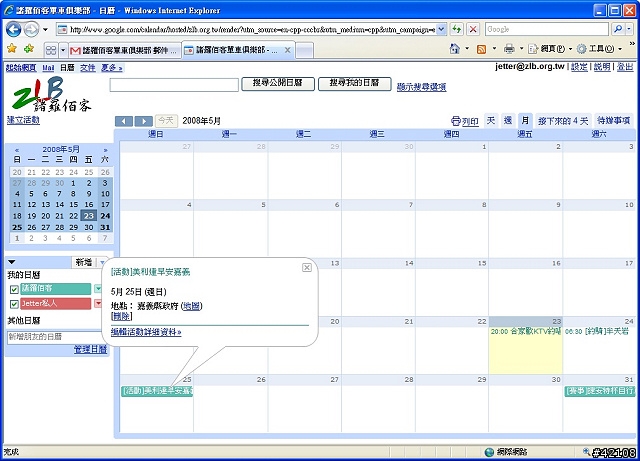This screenshot has height=461, width=640.
Task: Click the browser Print icon
Action: pyautogui.click(x=509, y=49)
